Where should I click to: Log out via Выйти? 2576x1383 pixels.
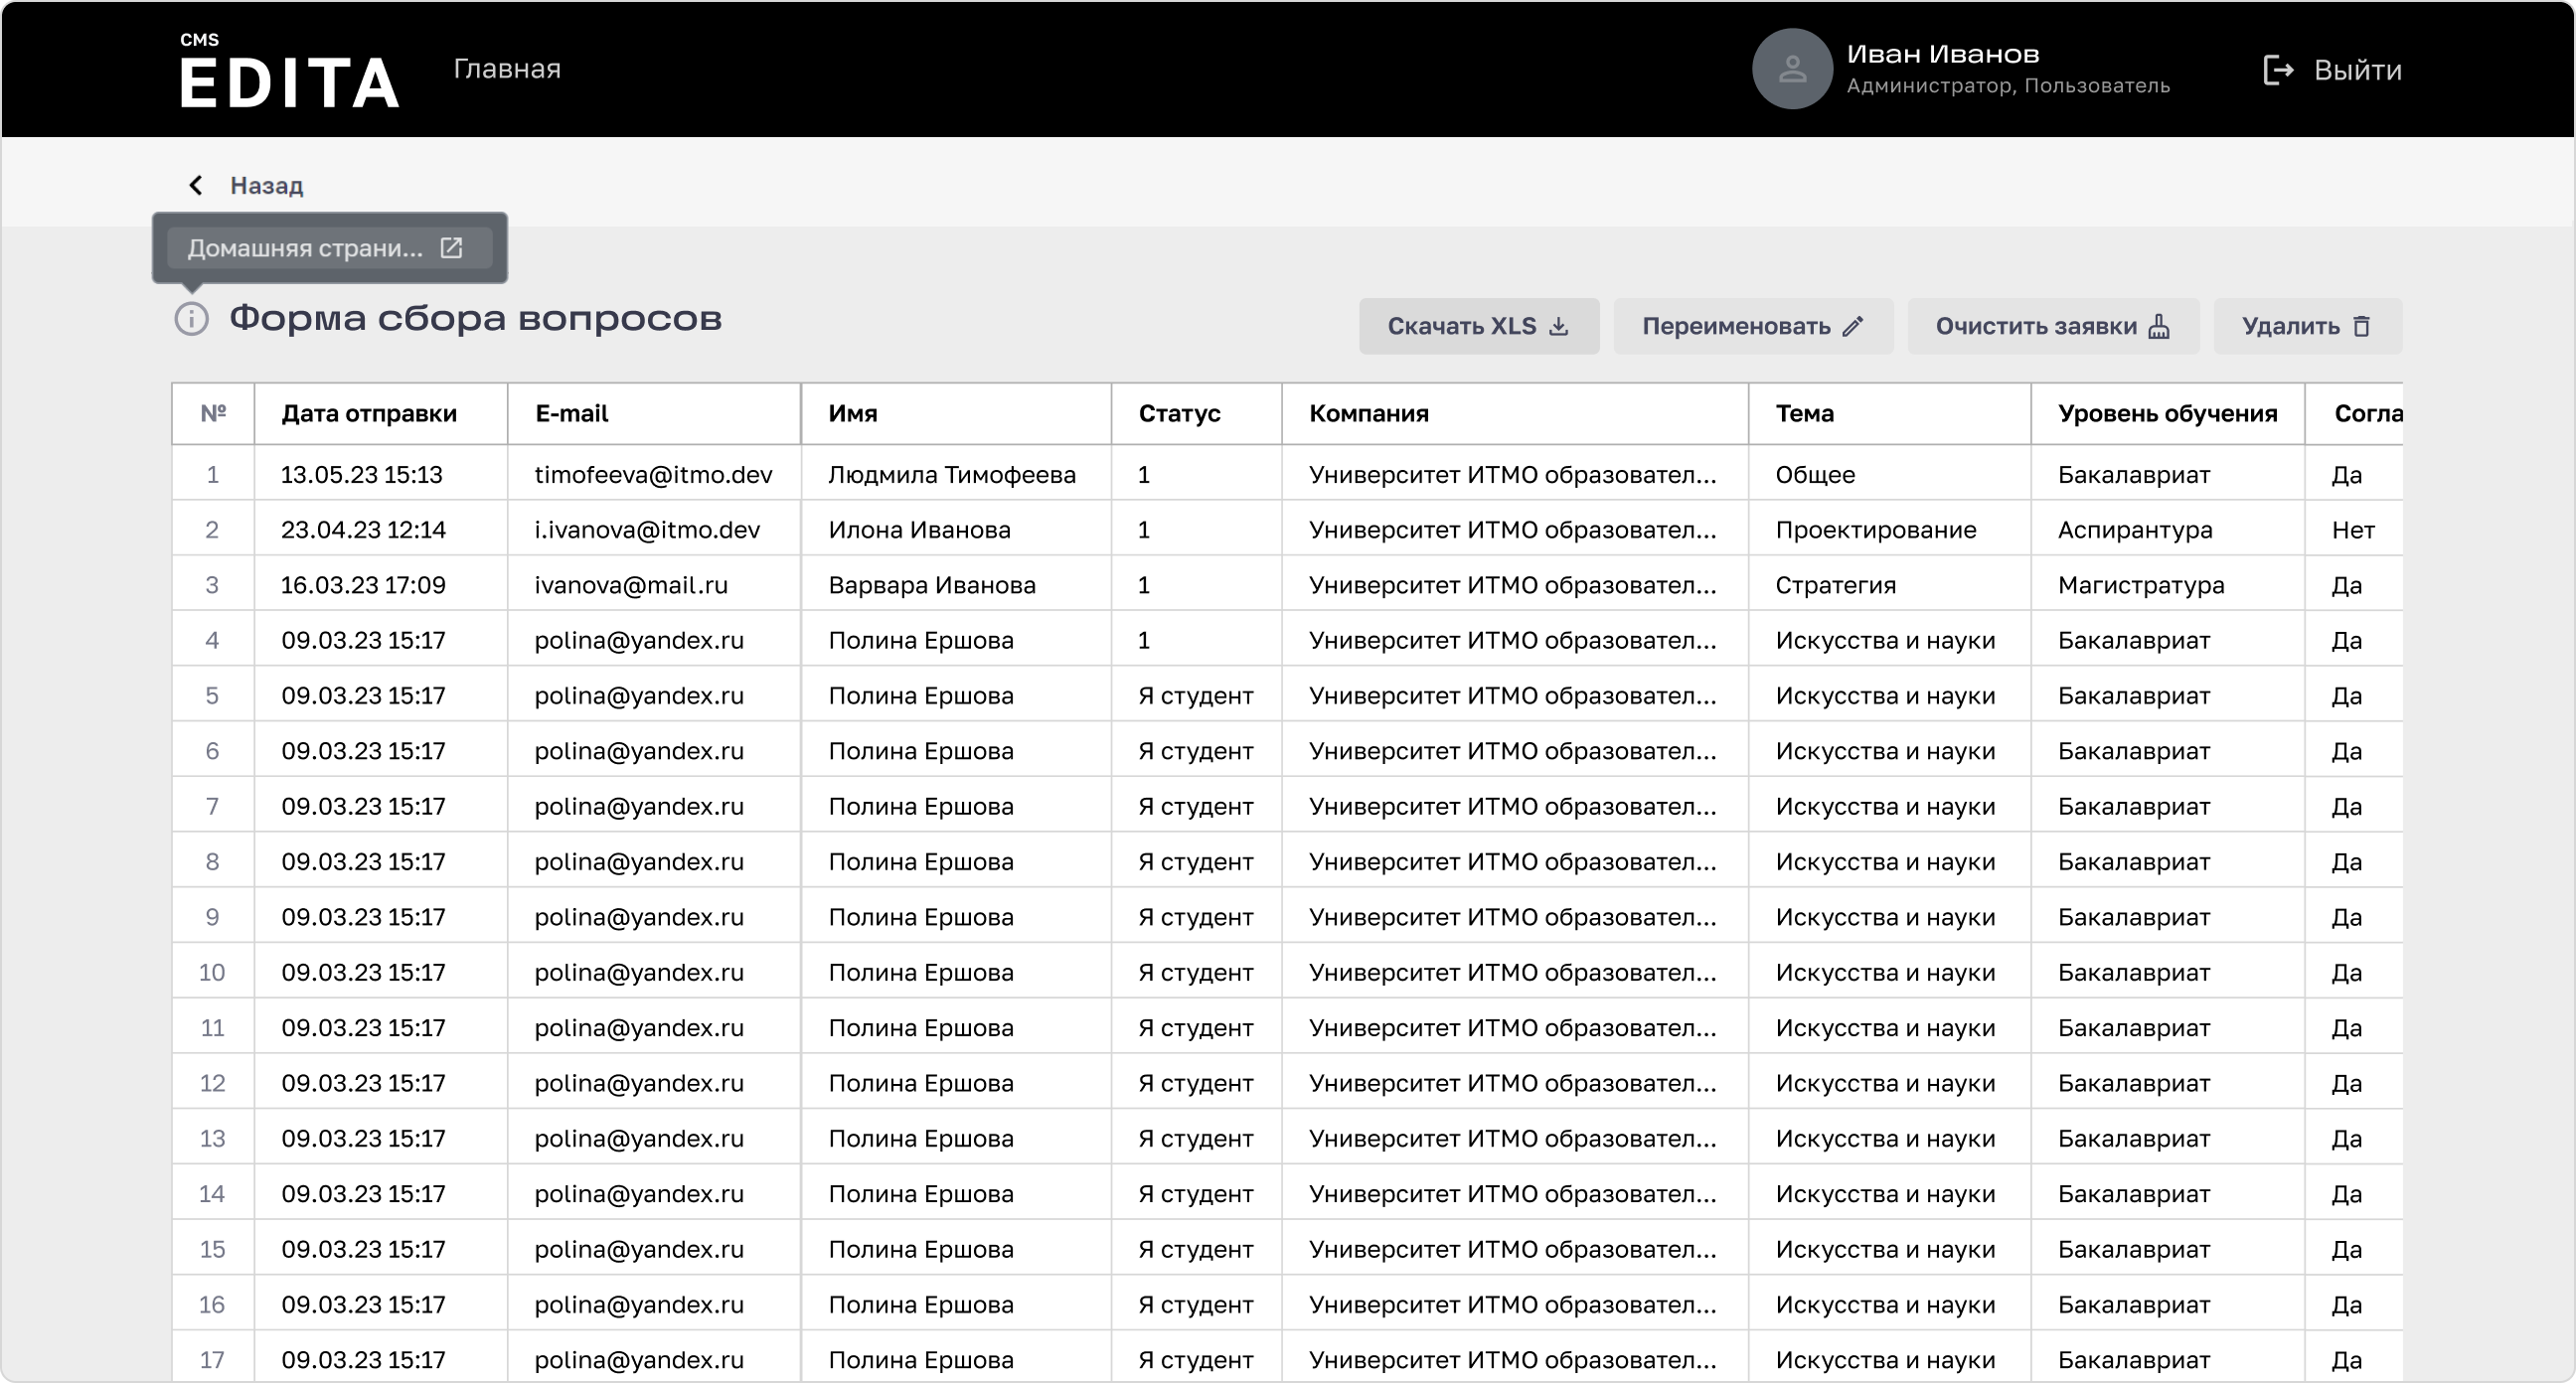tap(2357, 70)
